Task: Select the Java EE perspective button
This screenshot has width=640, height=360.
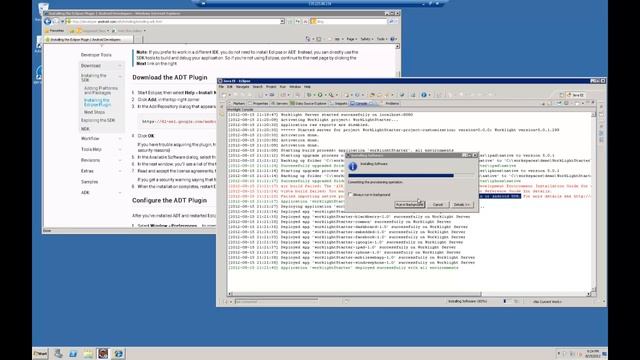Action: pos(576,95)
